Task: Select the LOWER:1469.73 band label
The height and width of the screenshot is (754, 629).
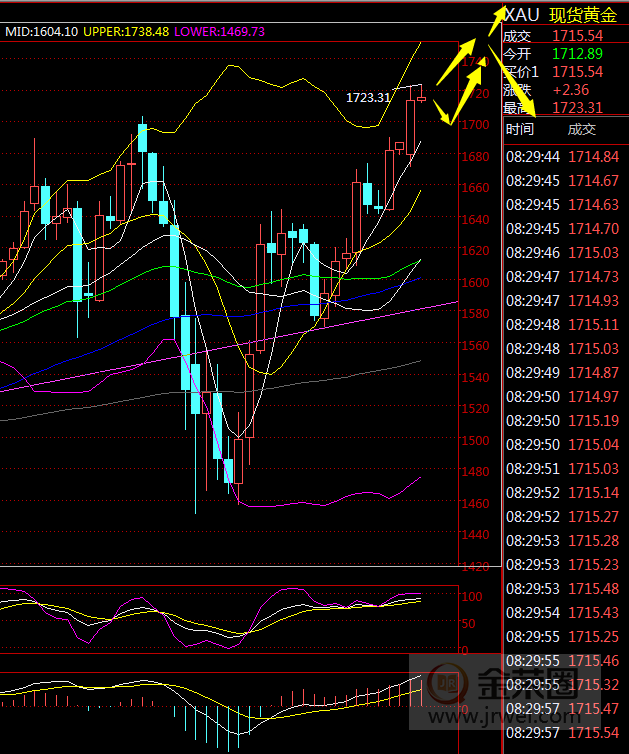Action: point(221,32)
